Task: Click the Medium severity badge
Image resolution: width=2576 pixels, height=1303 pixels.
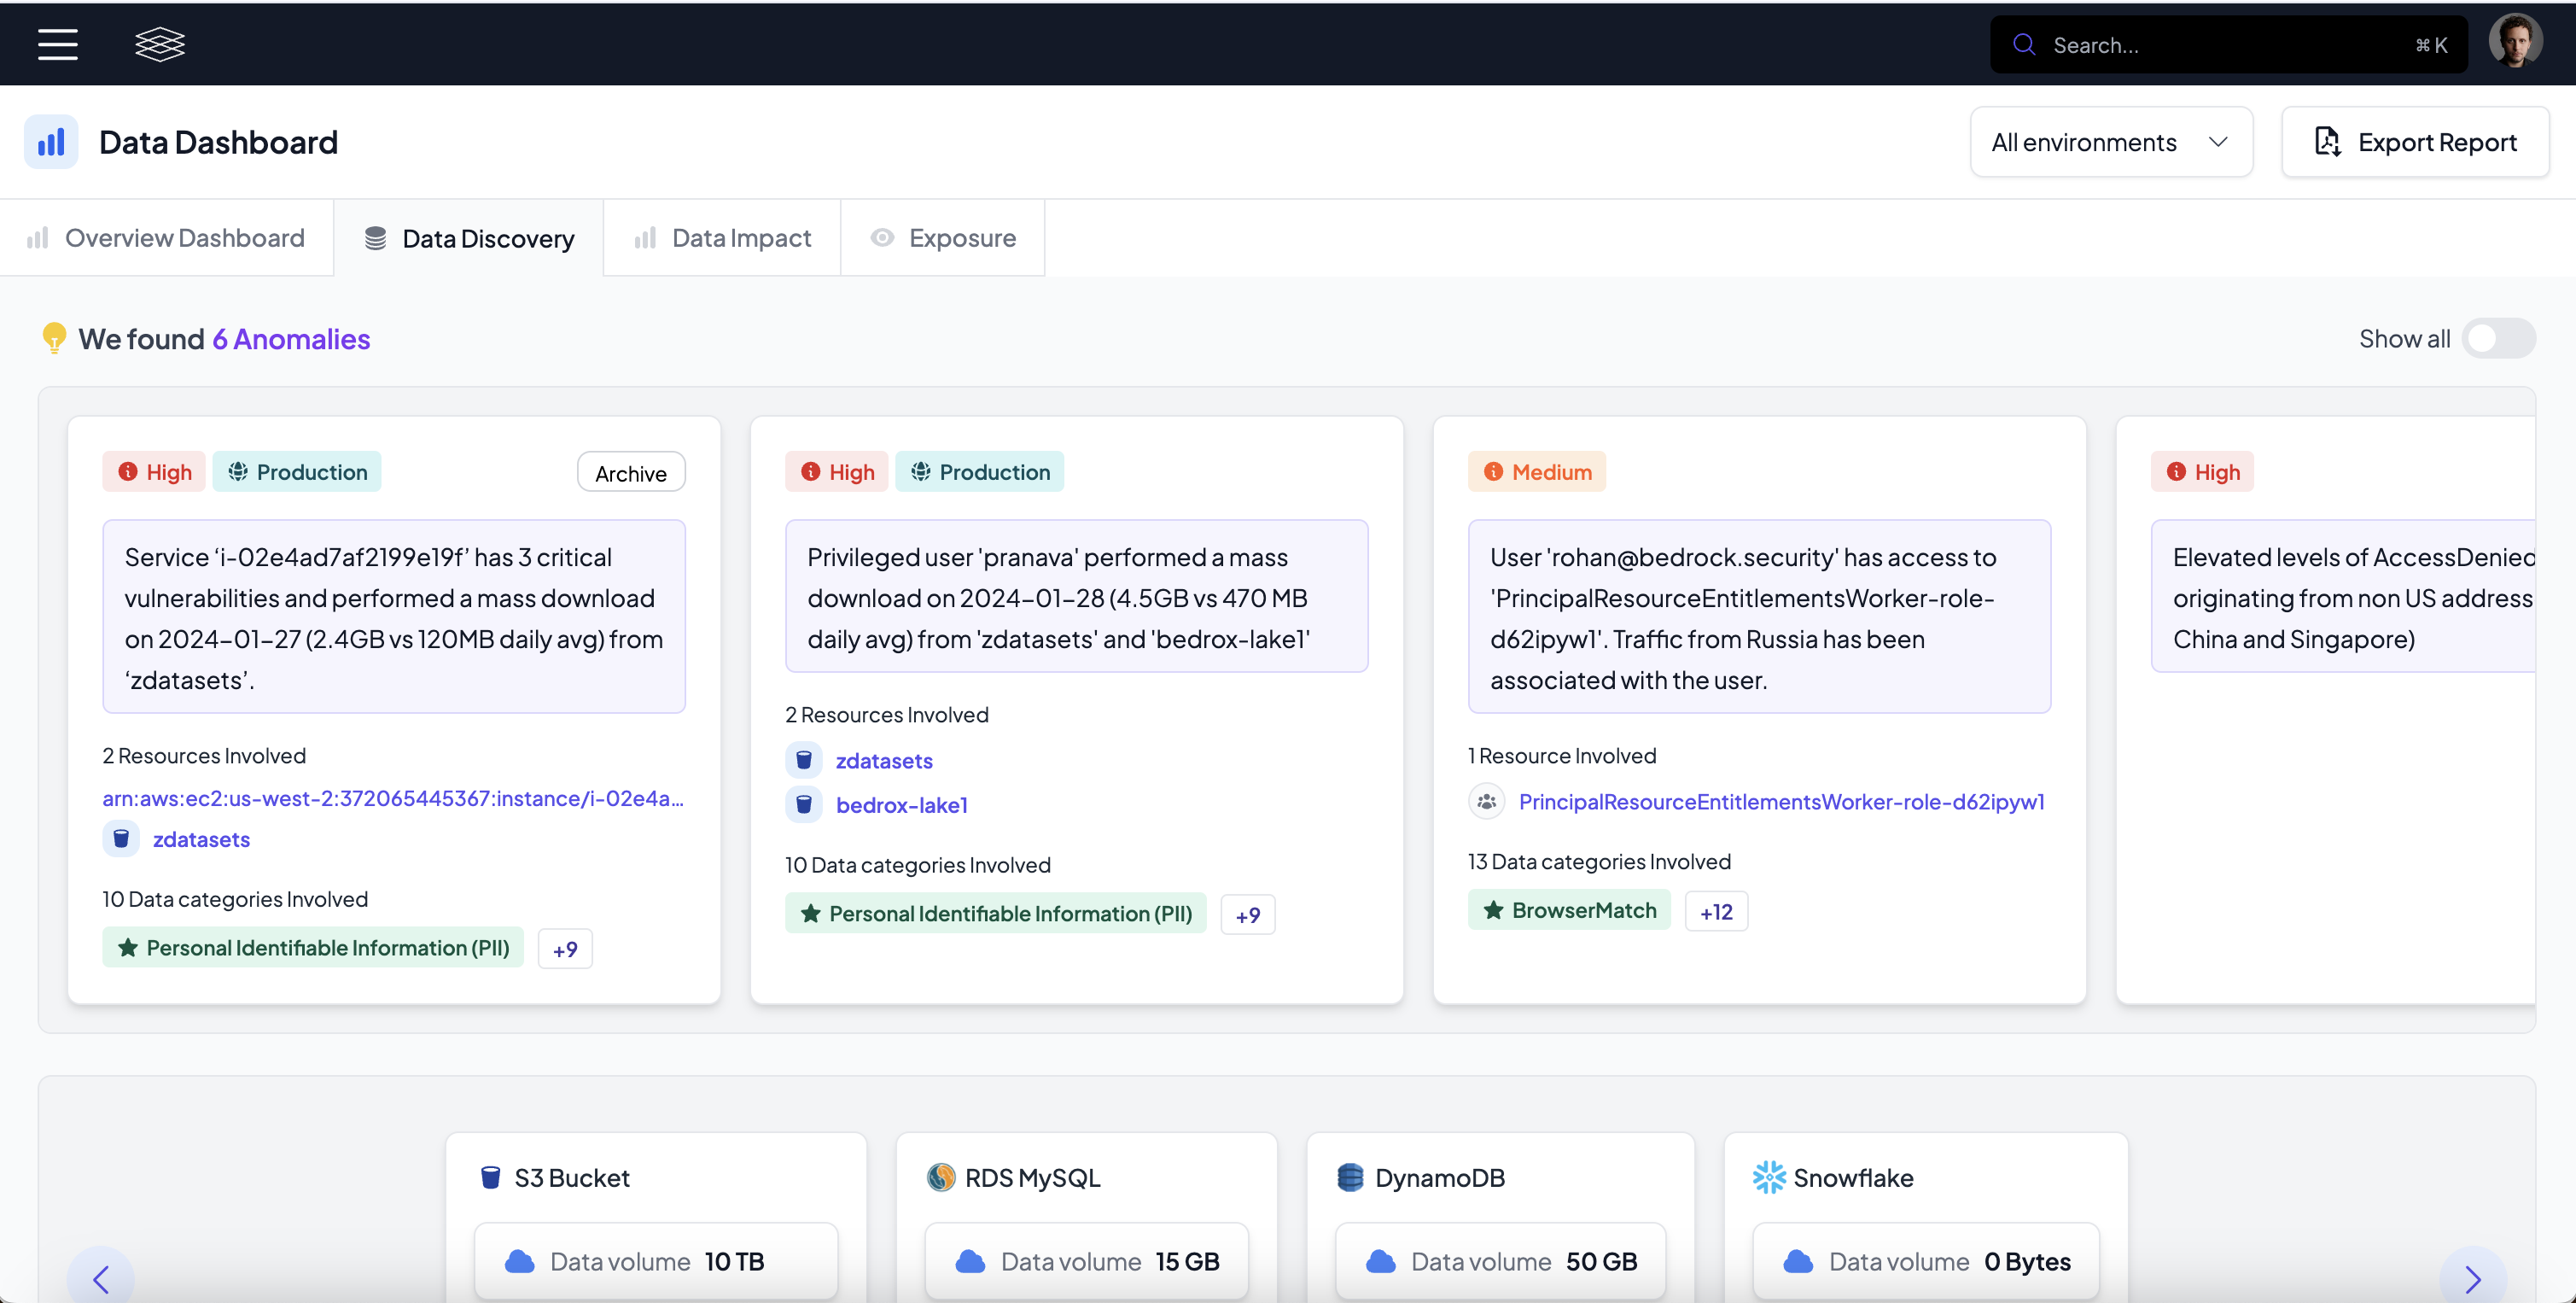Action: (1537, 471)
